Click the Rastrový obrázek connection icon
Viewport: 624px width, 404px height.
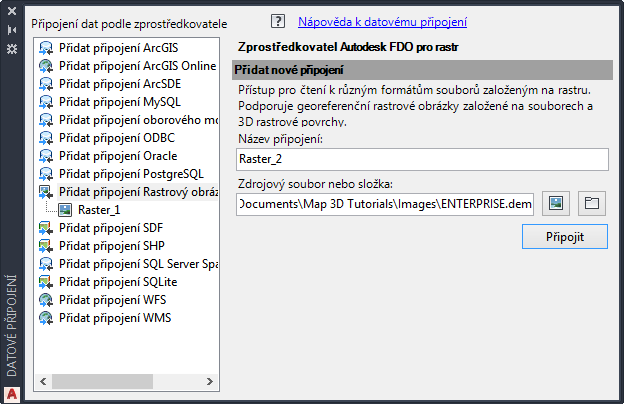coord(46,192)
